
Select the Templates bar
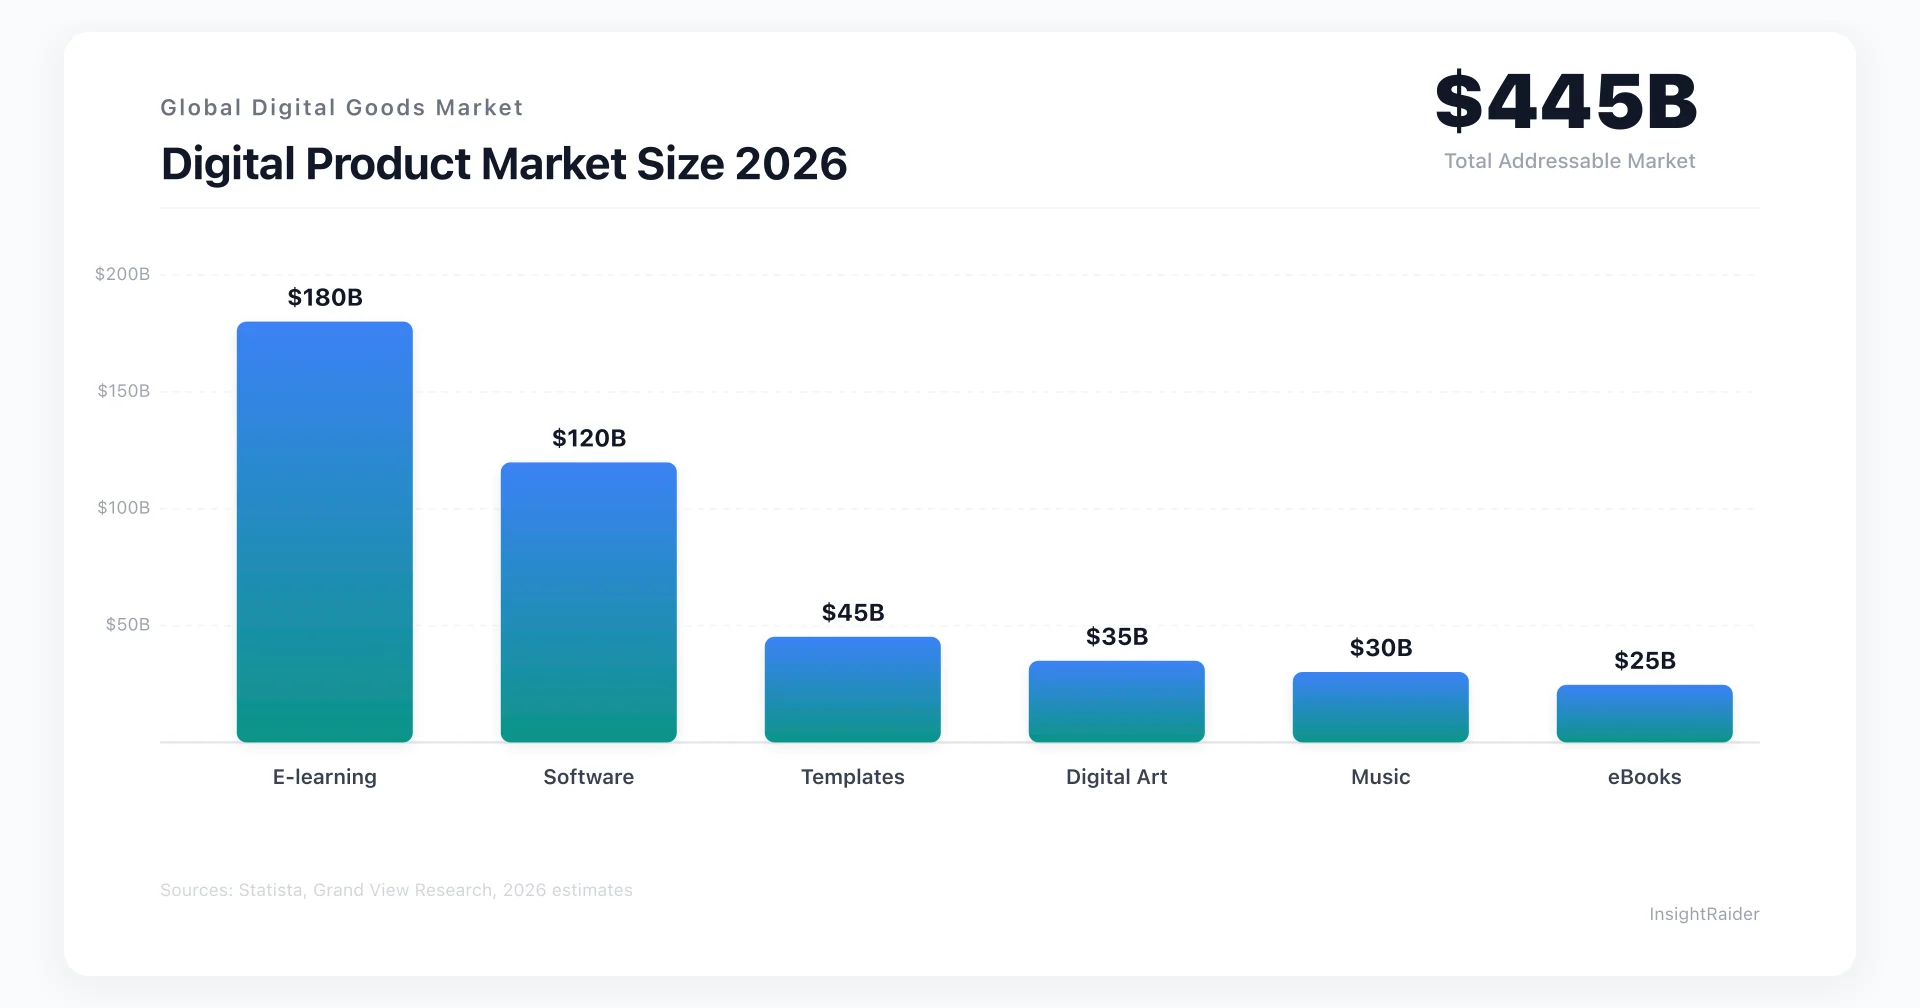852,690
